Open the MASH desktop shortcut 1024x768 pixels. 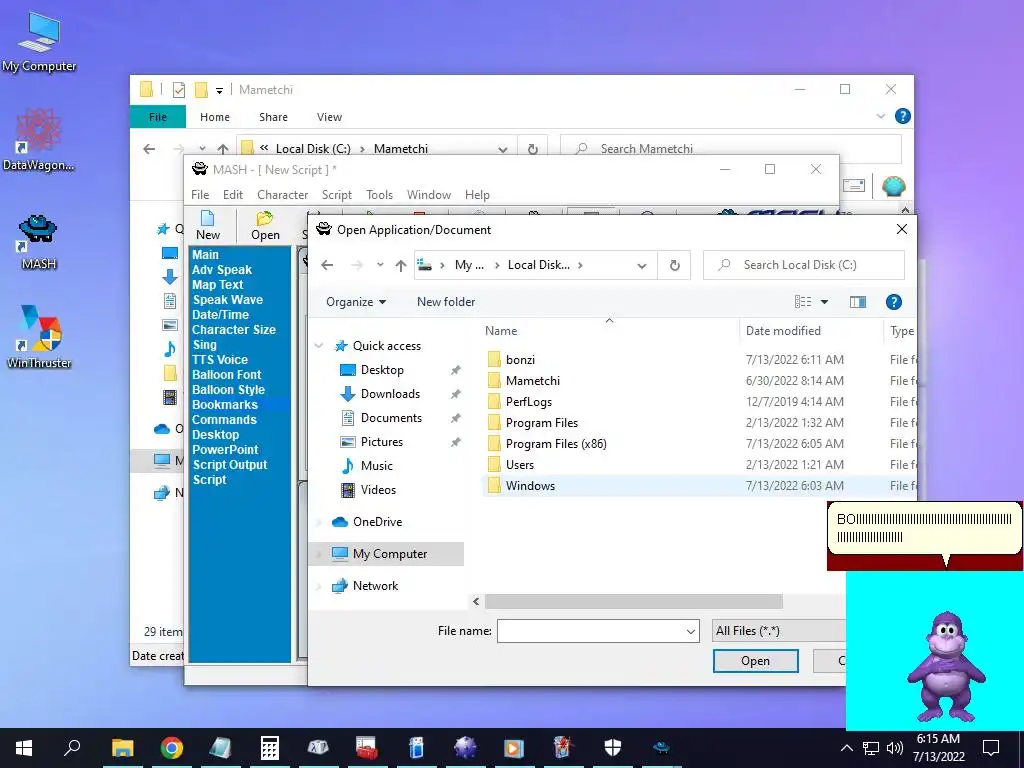[39, 242]
